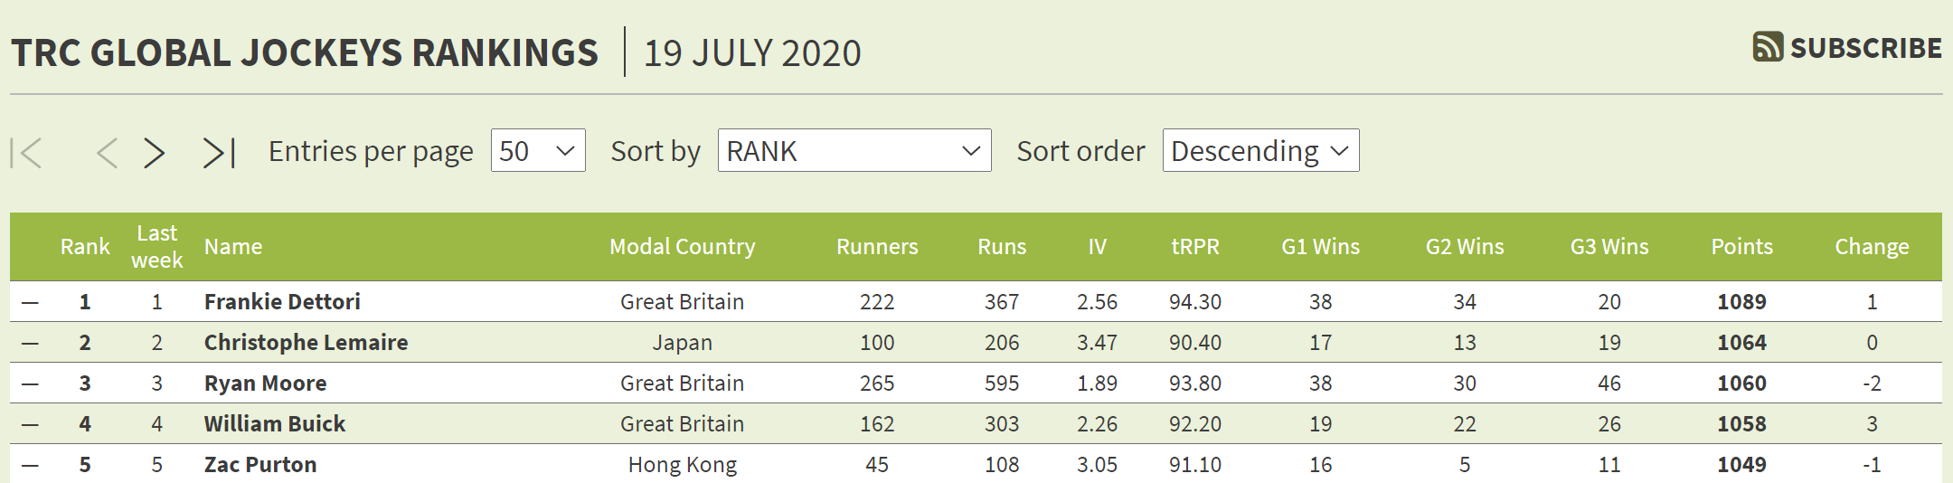The width and height of the screenshot is (1953, 483).
Task: Go to the first page of rankings
Action: [27, 153]
